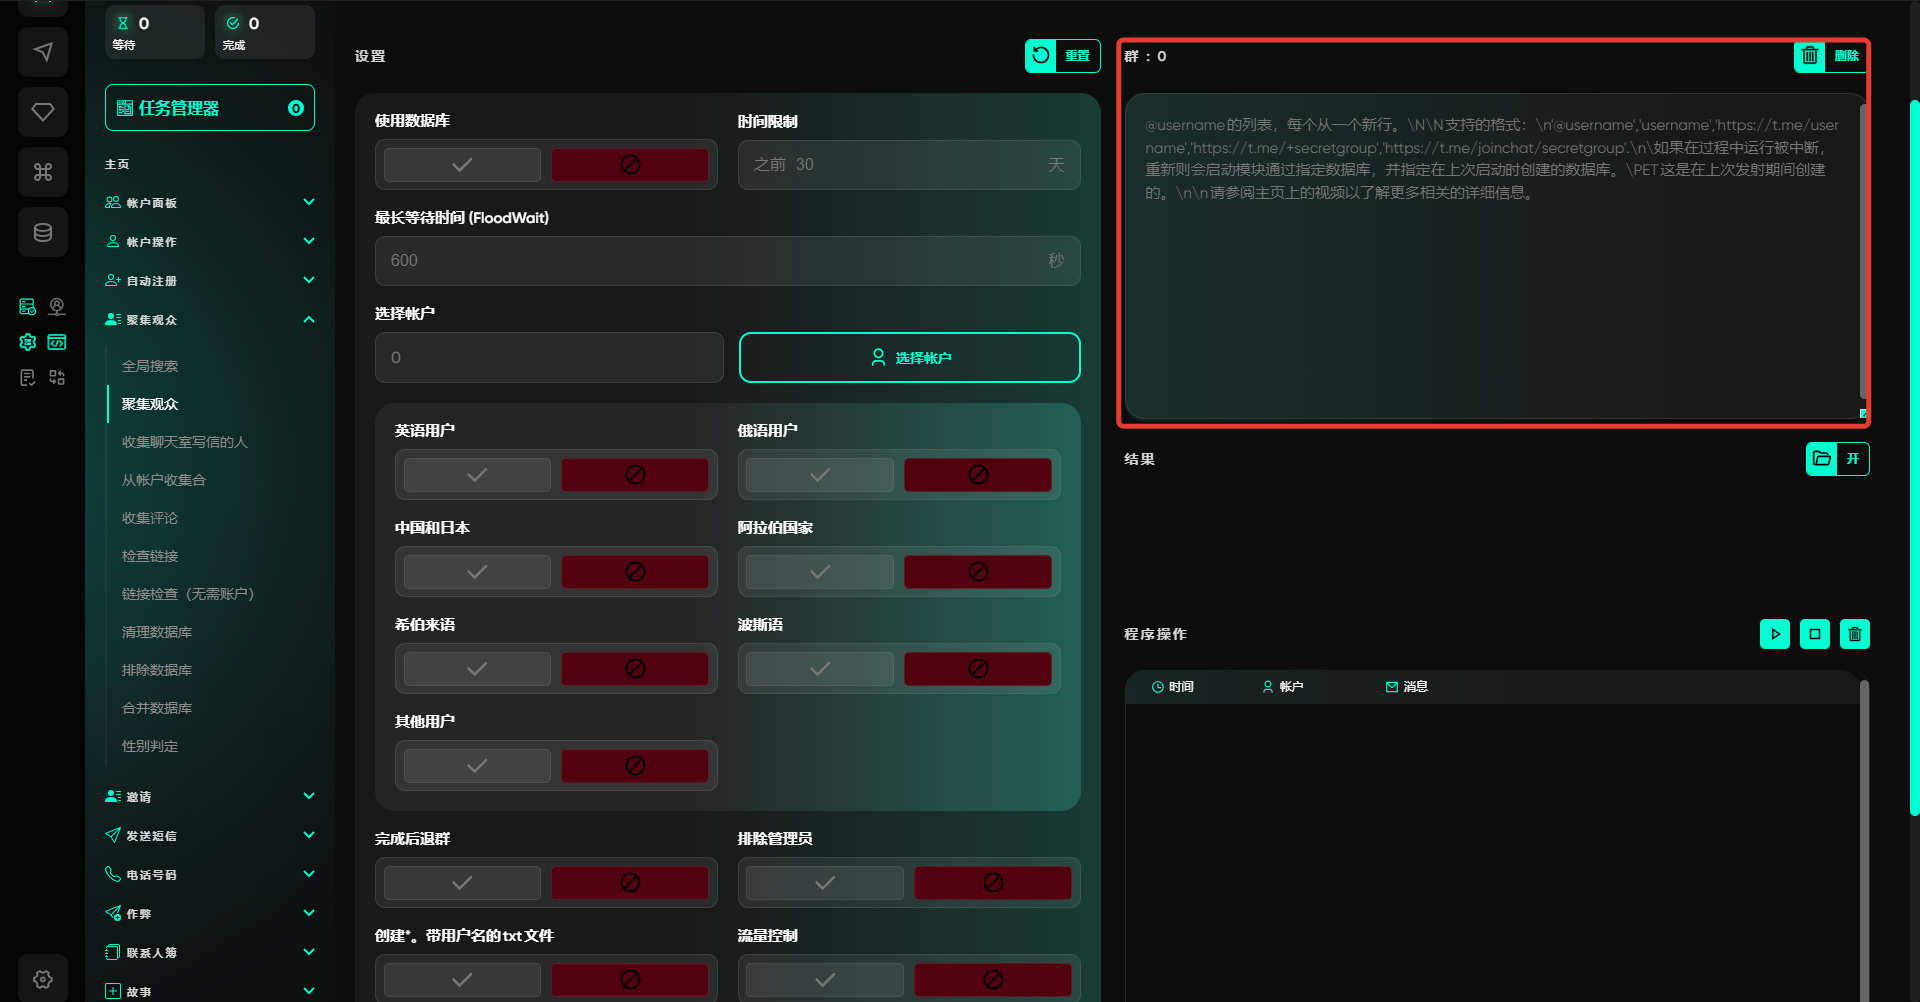Click the command-key icon in left sidebar
This screenshot has height=1002, width=1920.
pos(43,172)
